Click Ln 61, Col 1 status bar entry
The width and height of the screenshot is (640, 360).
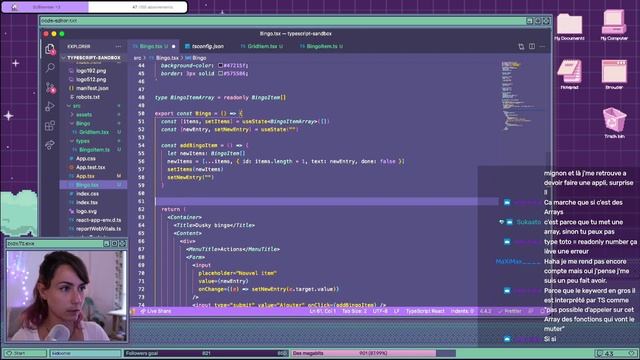(x=322, y=311)
